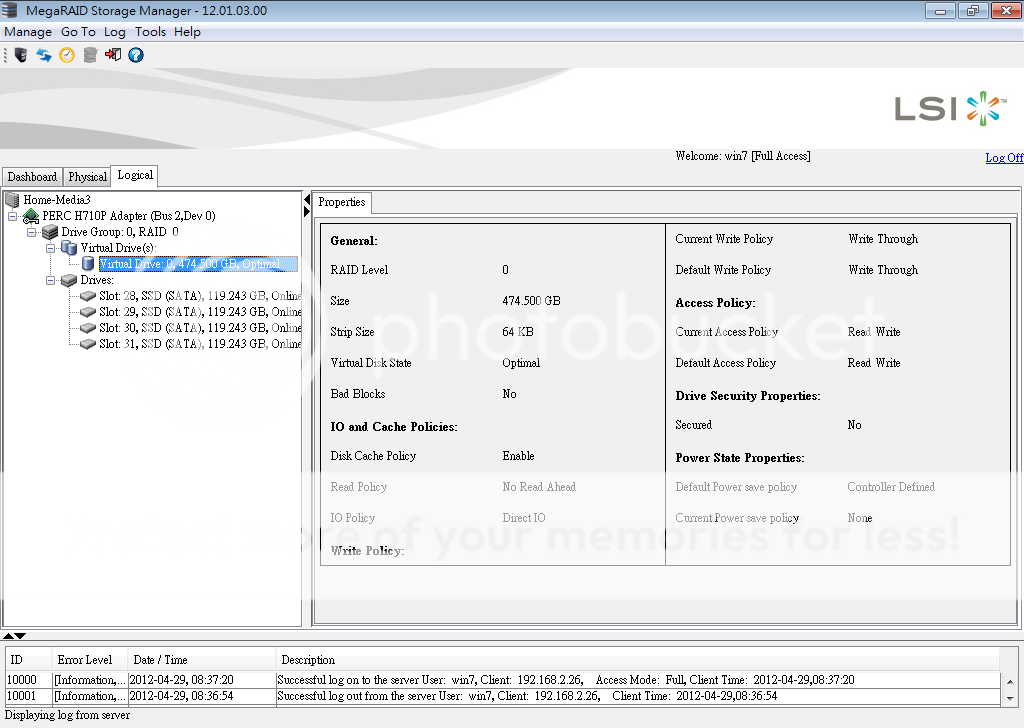Click the Slot 31 drive icon
This screenshot has height=728, width=1024.
tap(88, 344)
